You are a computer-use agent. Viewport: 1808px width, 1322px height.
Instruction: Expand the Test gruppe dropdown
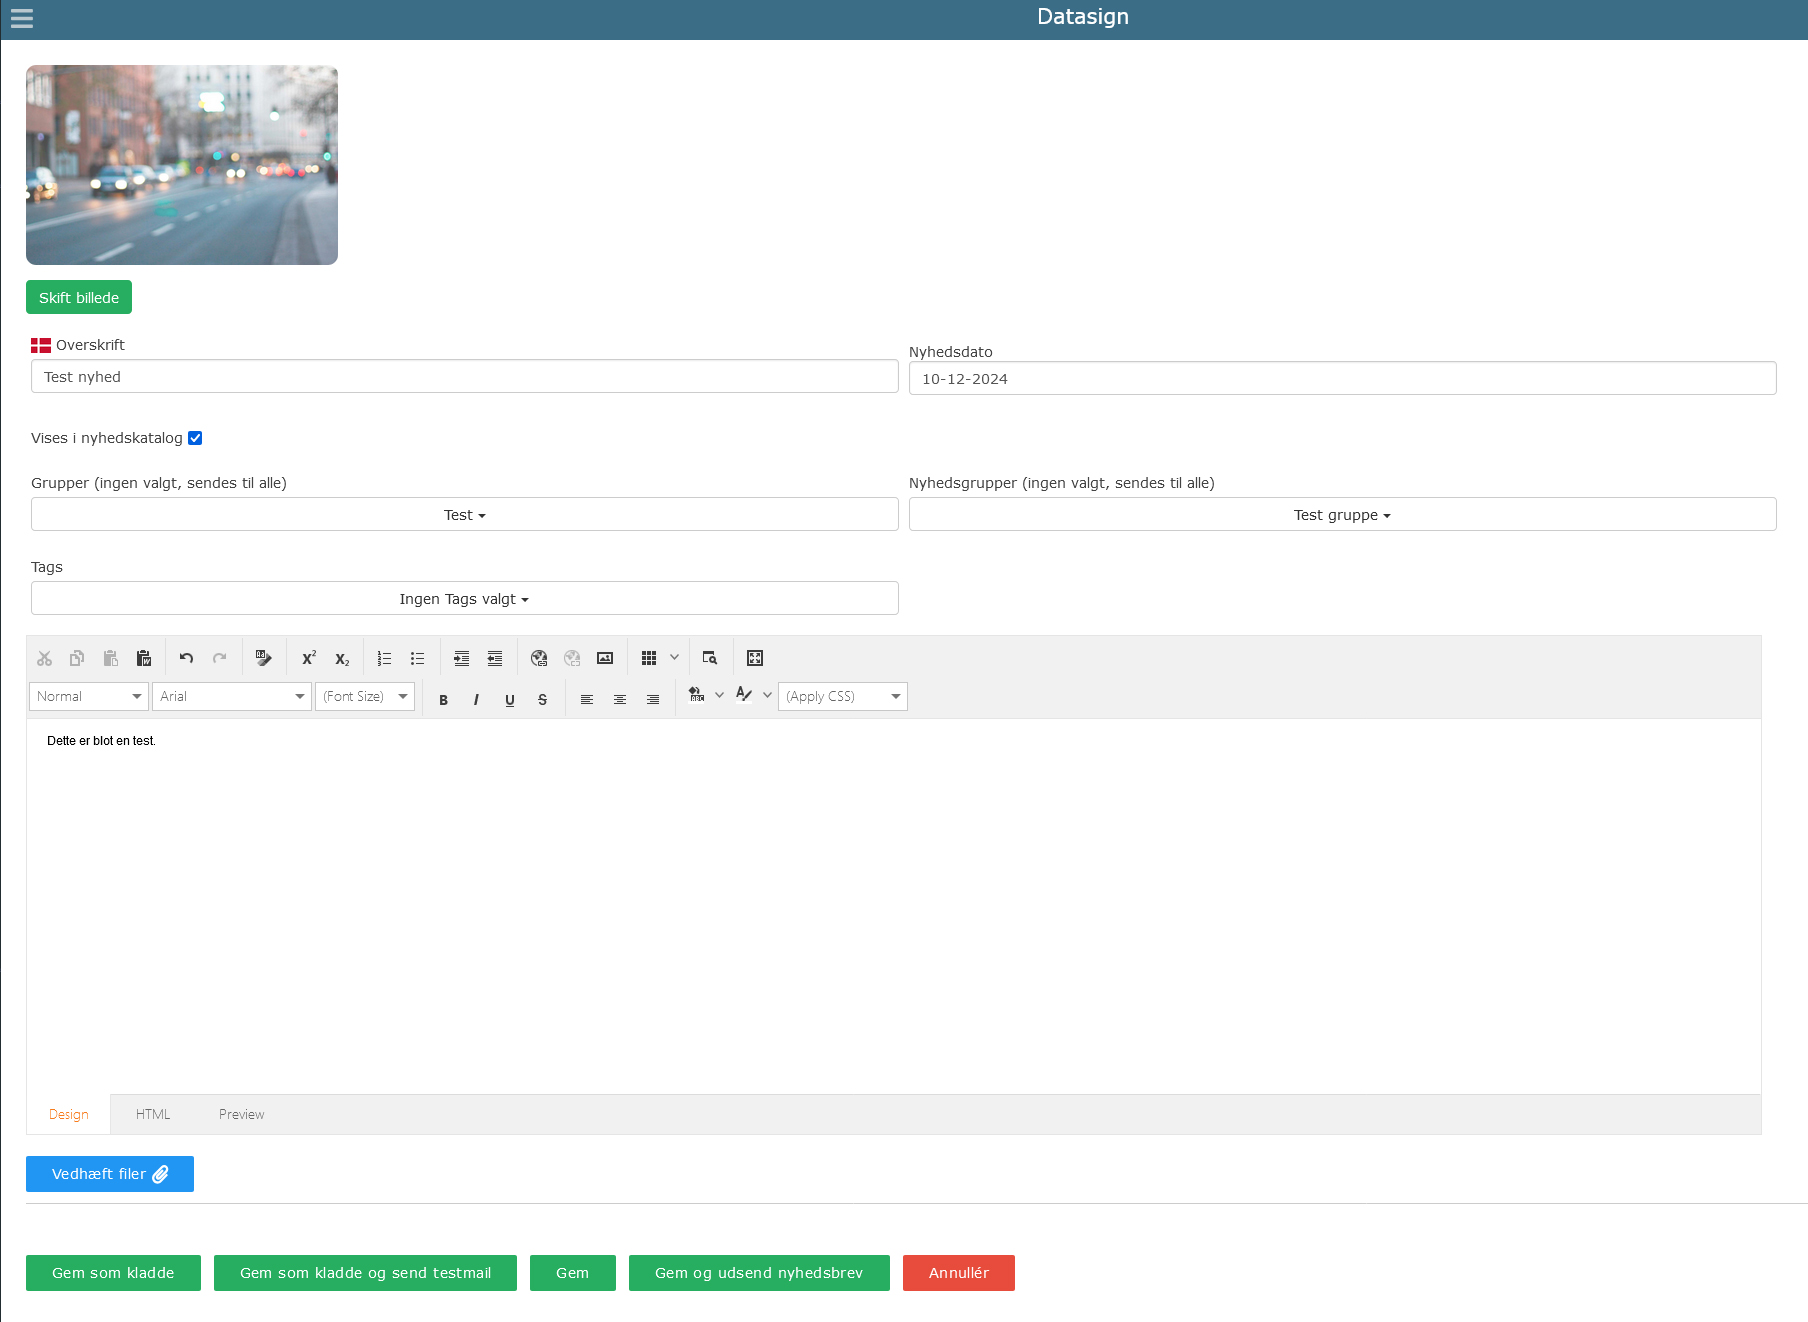click(1342, 515)
